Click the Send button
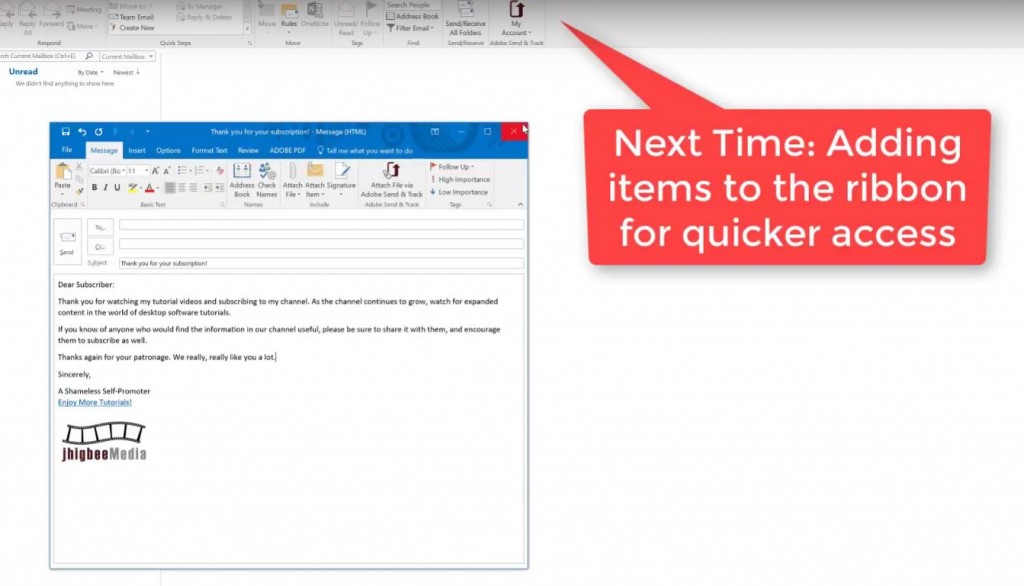This screenshot has width=1024, height=586. coord(67,242)
